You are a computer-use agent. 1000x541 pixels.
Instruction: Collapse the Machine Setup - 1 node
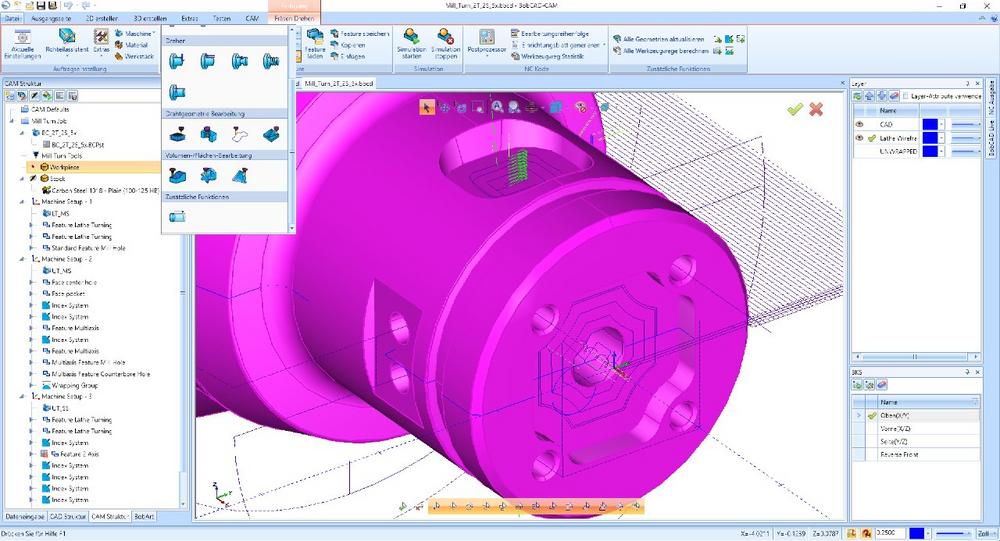22,202
